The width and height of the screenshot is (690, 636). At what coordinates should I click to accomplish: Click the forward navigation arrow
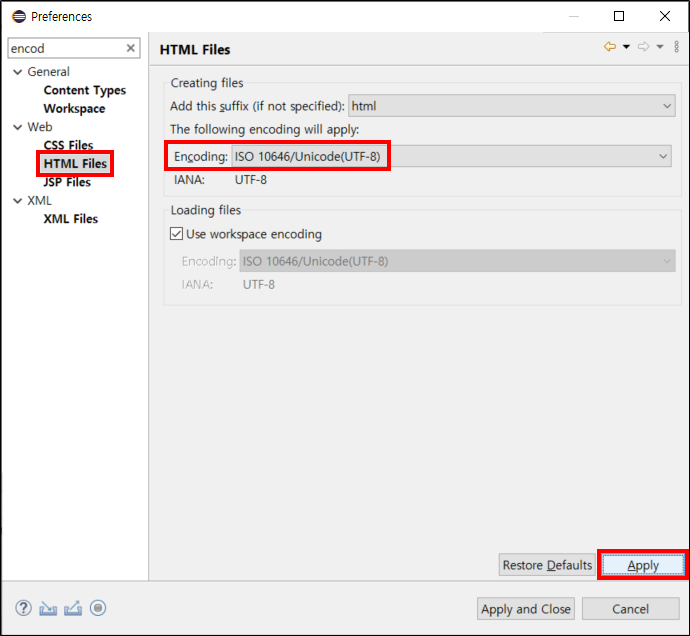(x=643, y=46)
